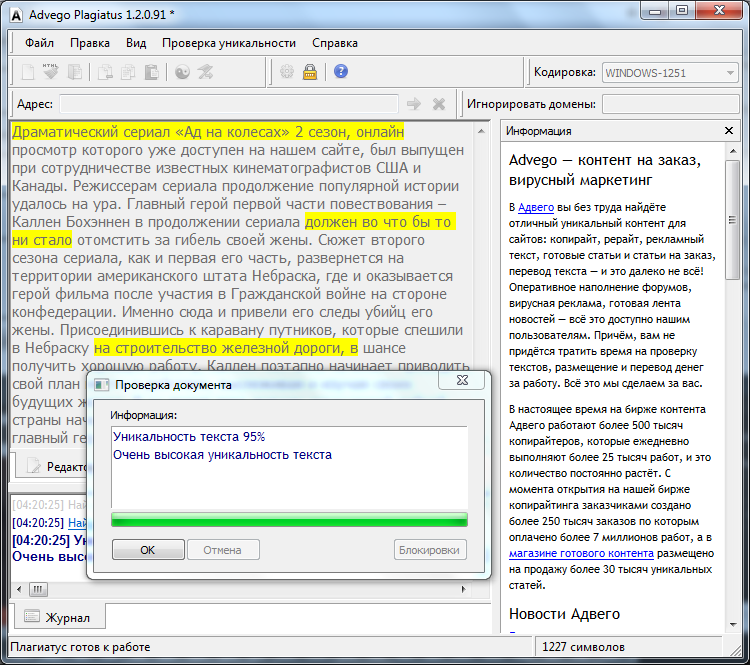Click highlighted phrase должен во что бы то

(378, 222)
